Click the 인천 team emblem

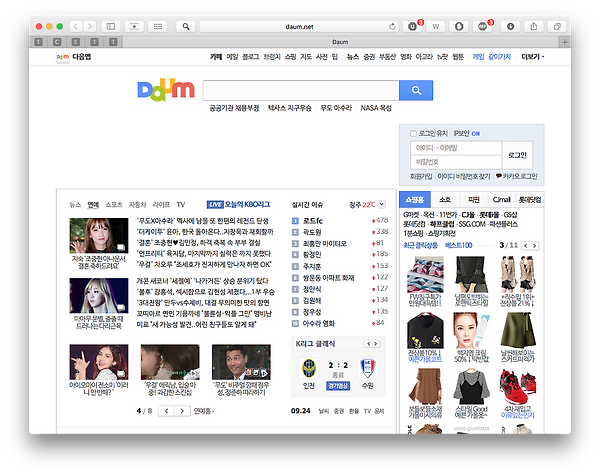point(309,368)
